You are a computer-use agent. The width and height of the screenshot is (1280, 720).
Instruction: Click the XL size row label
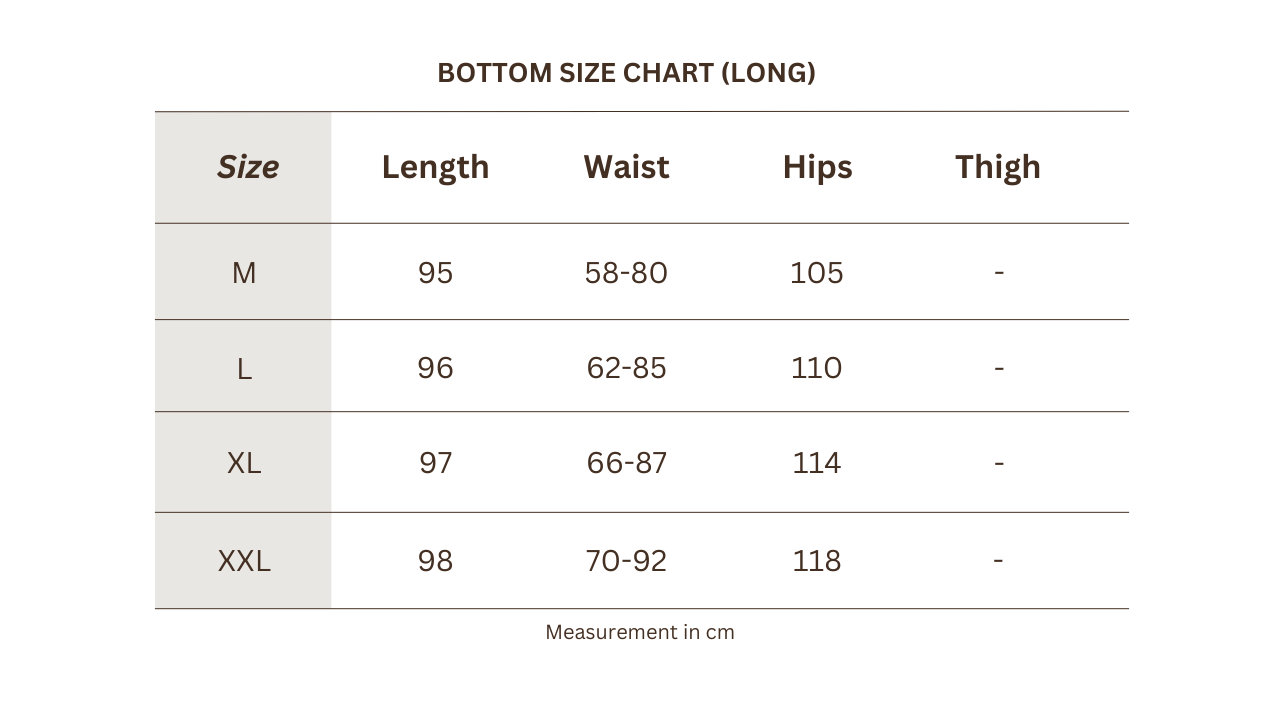[x=244, y=463]
